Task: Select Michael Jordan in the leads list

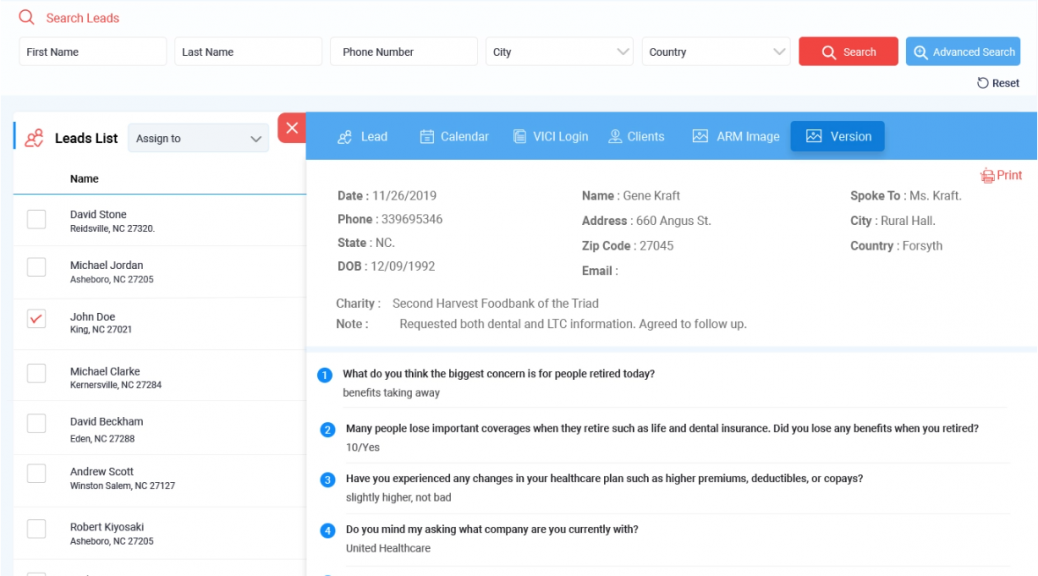Action: pos(160,271)
